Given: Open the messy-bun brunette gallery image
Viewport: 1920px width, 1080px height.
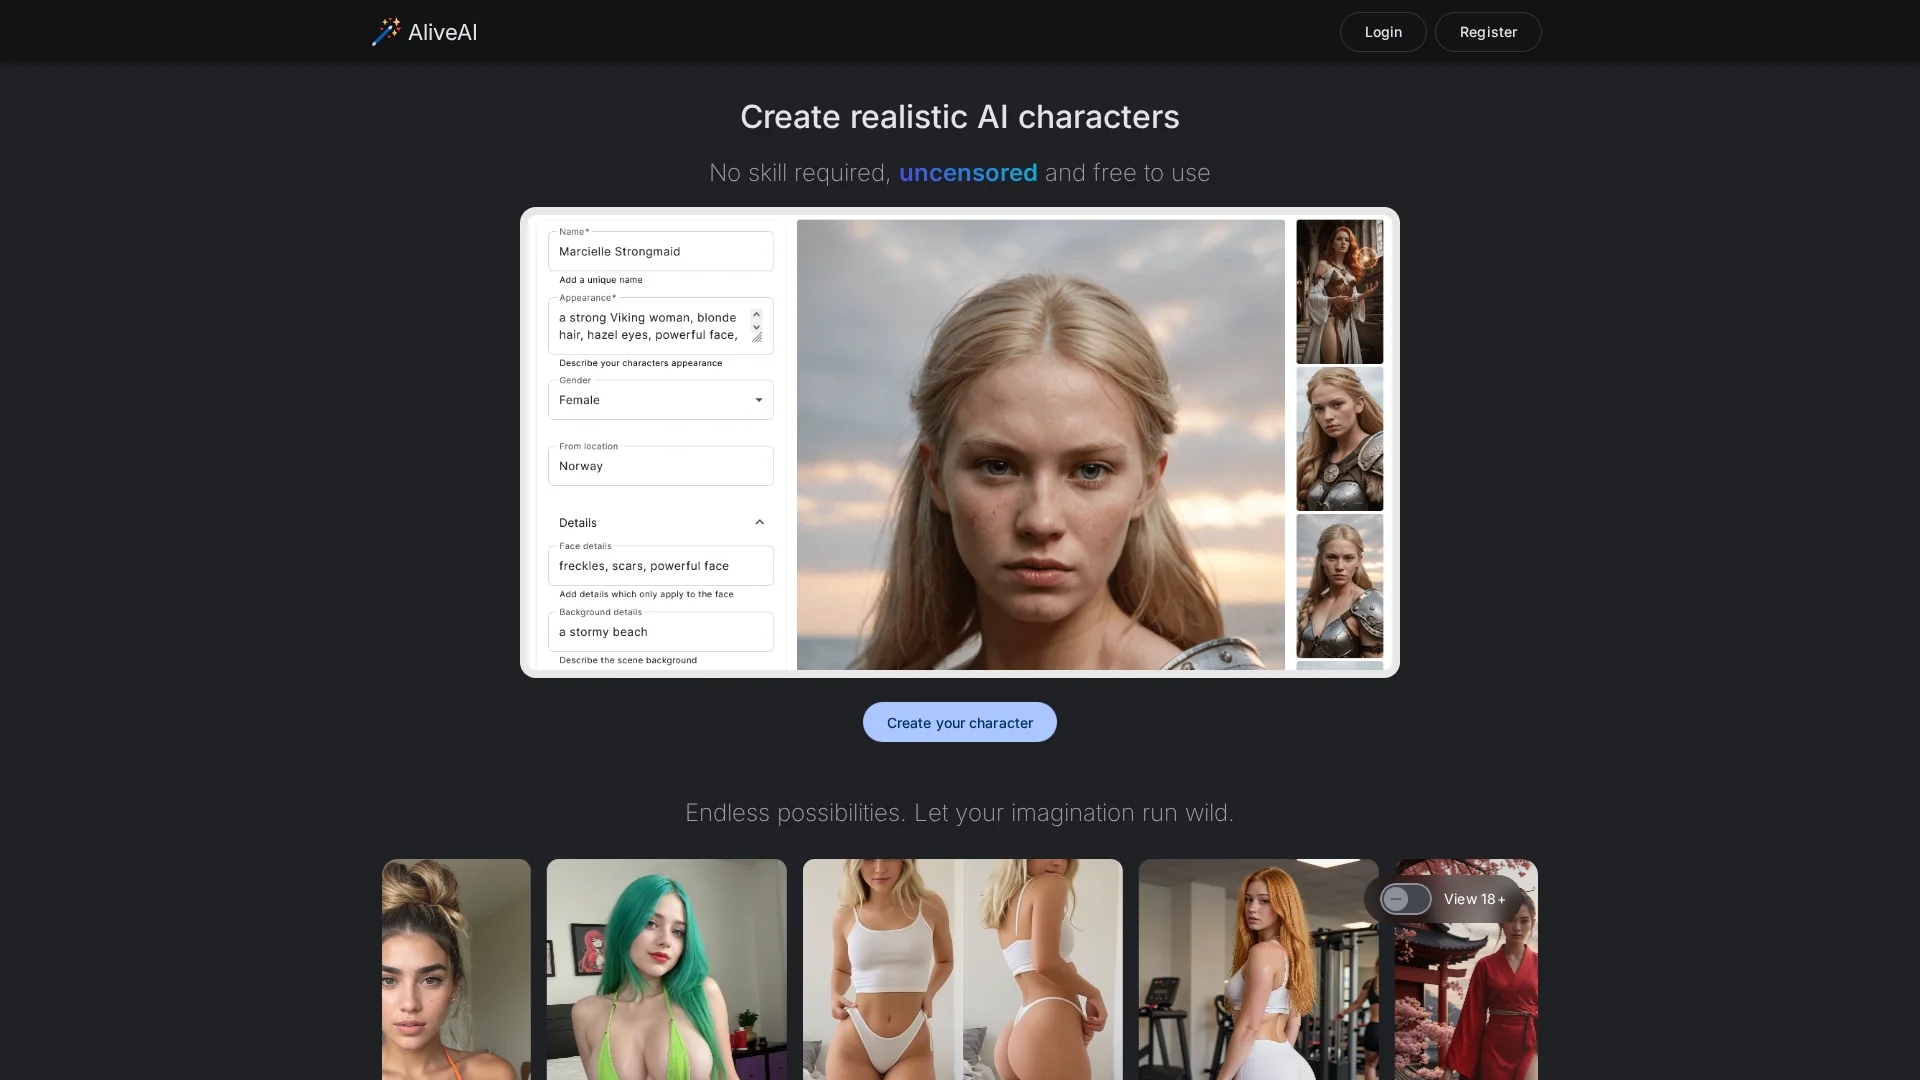Looking at the screenshot, I should coord(456,969).
